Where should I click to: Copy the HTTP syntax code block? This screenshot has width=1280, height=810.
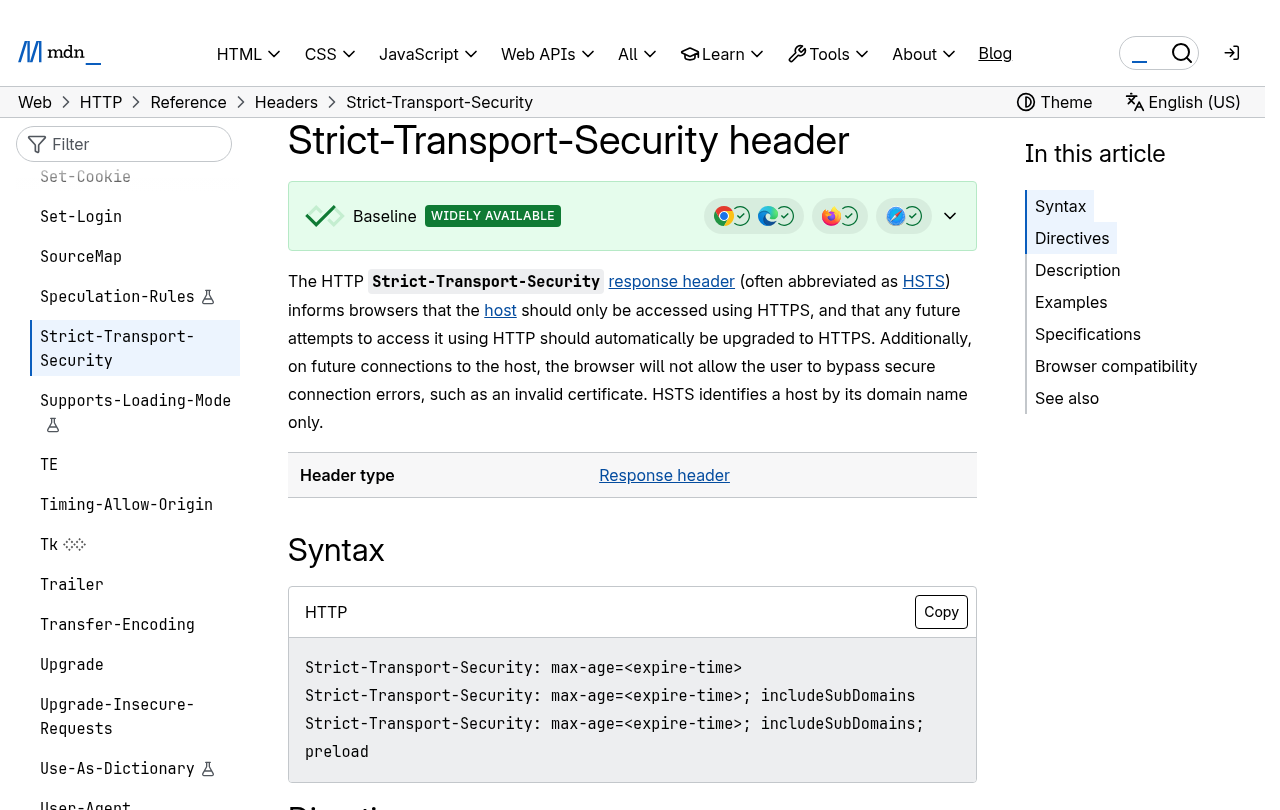941,612
